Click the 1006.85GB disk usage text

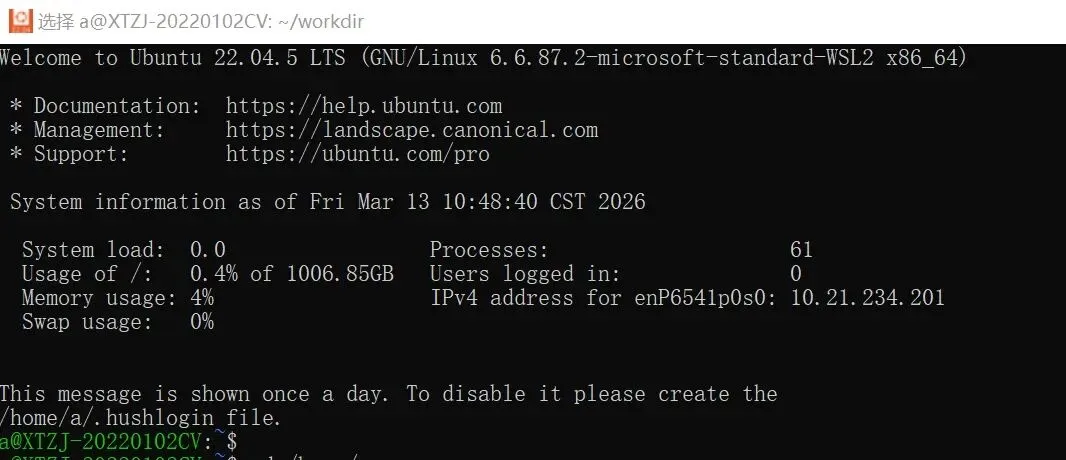[x=340, y=274]
